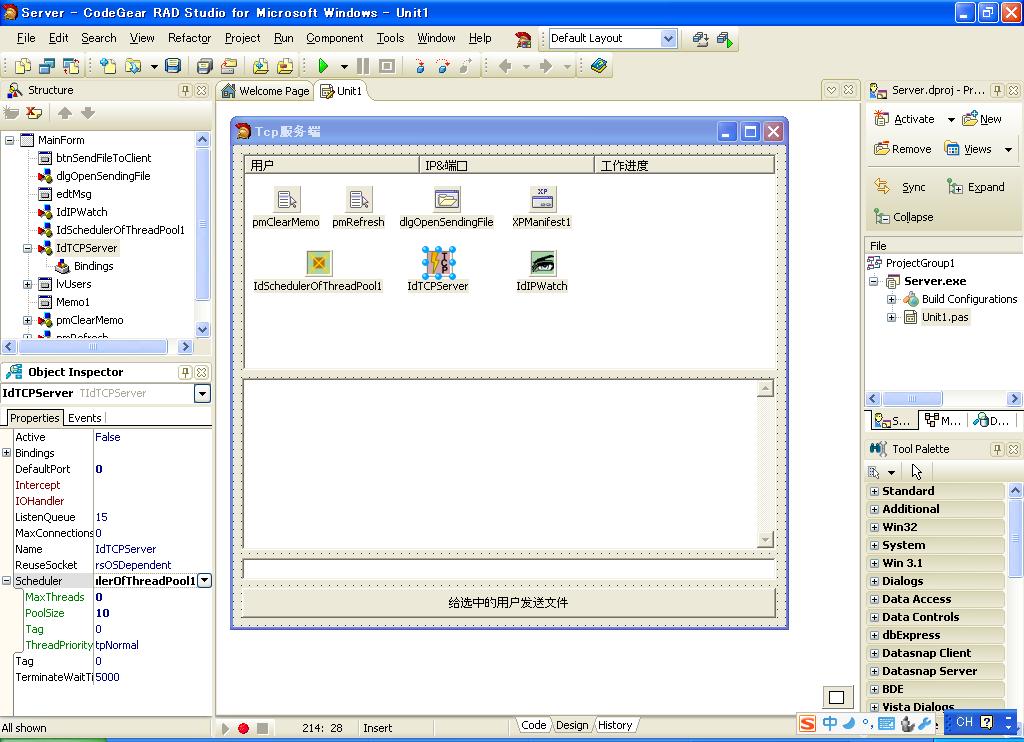Open the Refactor menu
This screenshot has width=1024, height=742.
coord(189,39)
